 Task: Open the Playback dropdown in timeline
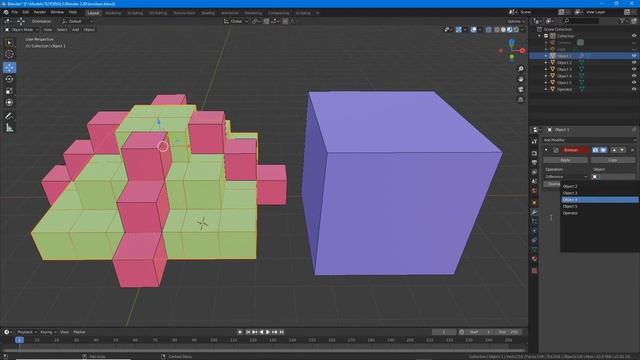tap(27, 332)
